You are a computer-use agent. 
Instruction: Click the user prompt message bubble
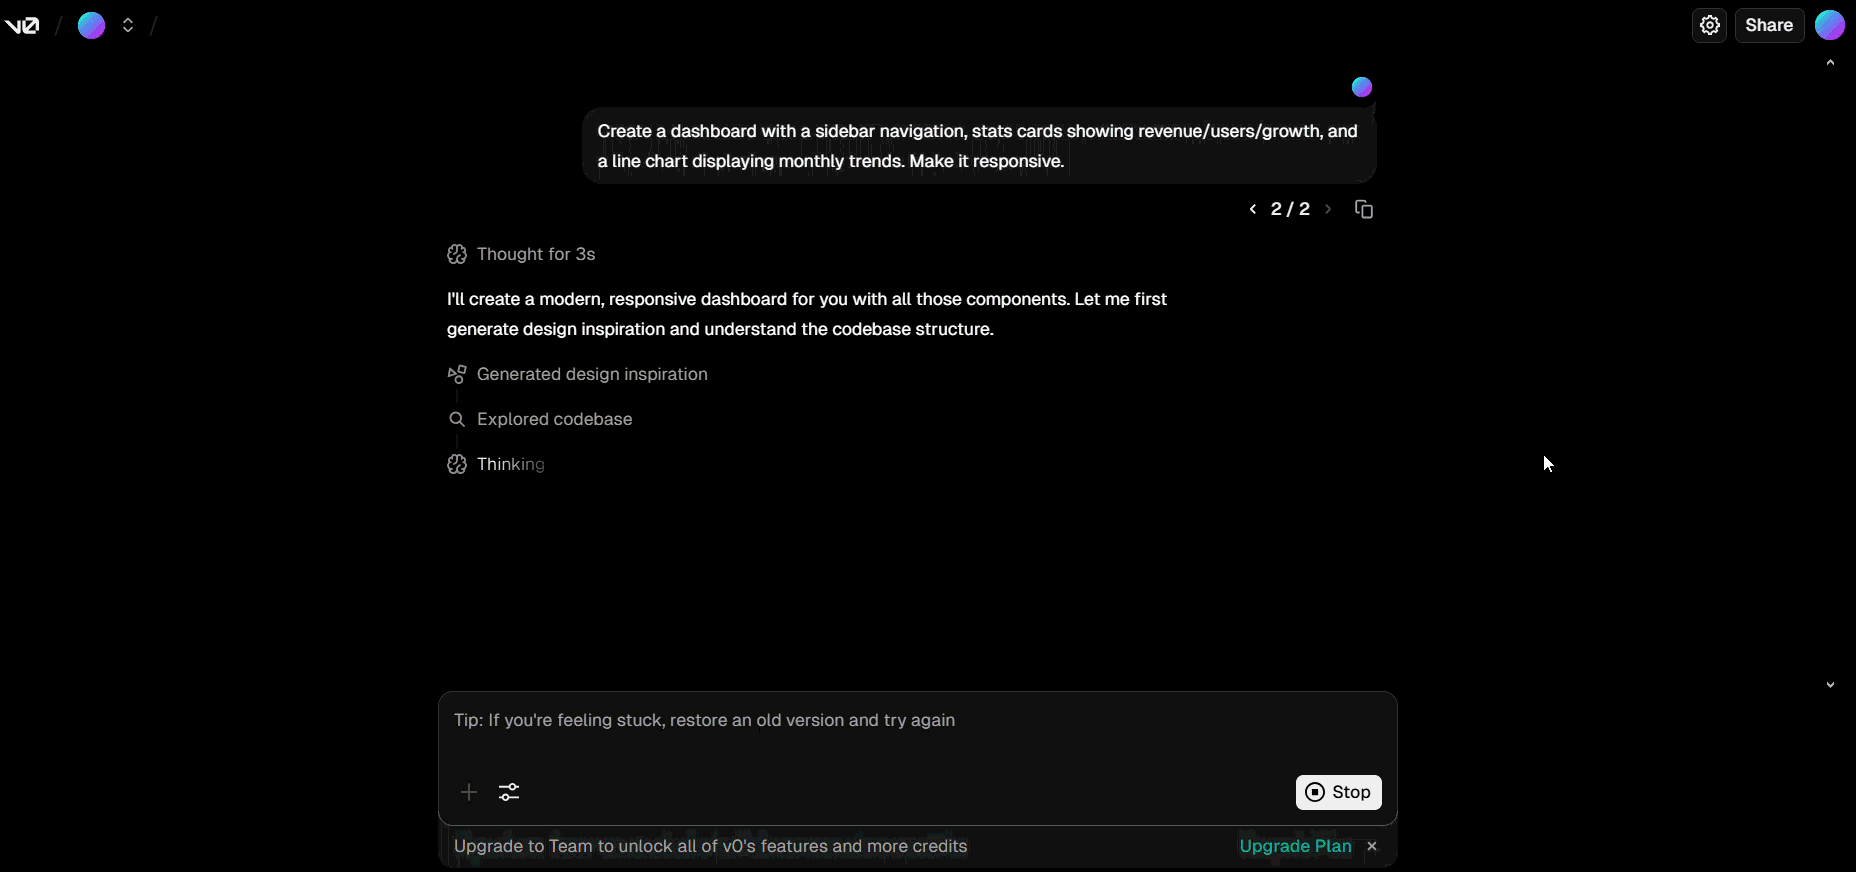click(x=979, y=146)
